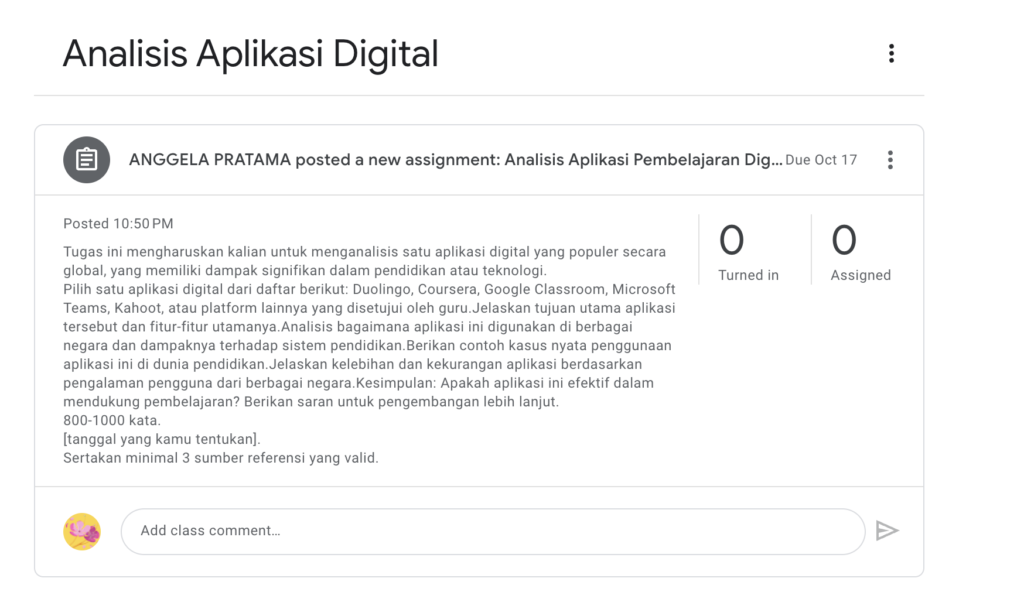The image size is (1024, 609).
Task: Click the sentence starting Tugas ini mengharuskan
Action: (x=364, y=261)
